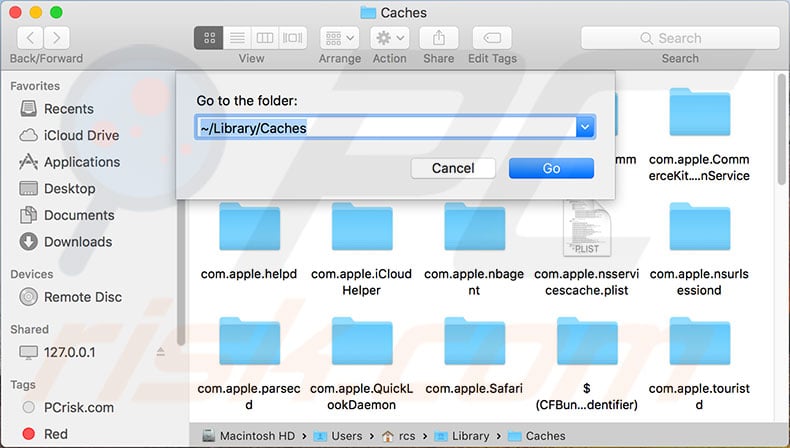Open Applications in the sidebar
This screenshot has width=790, height=448.
tap(70, 162)
